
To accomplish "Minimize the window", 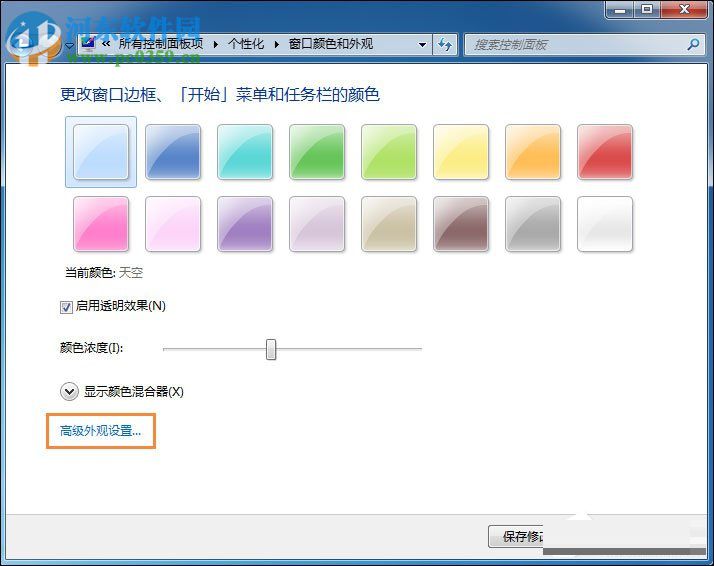I will click(620, 10).
